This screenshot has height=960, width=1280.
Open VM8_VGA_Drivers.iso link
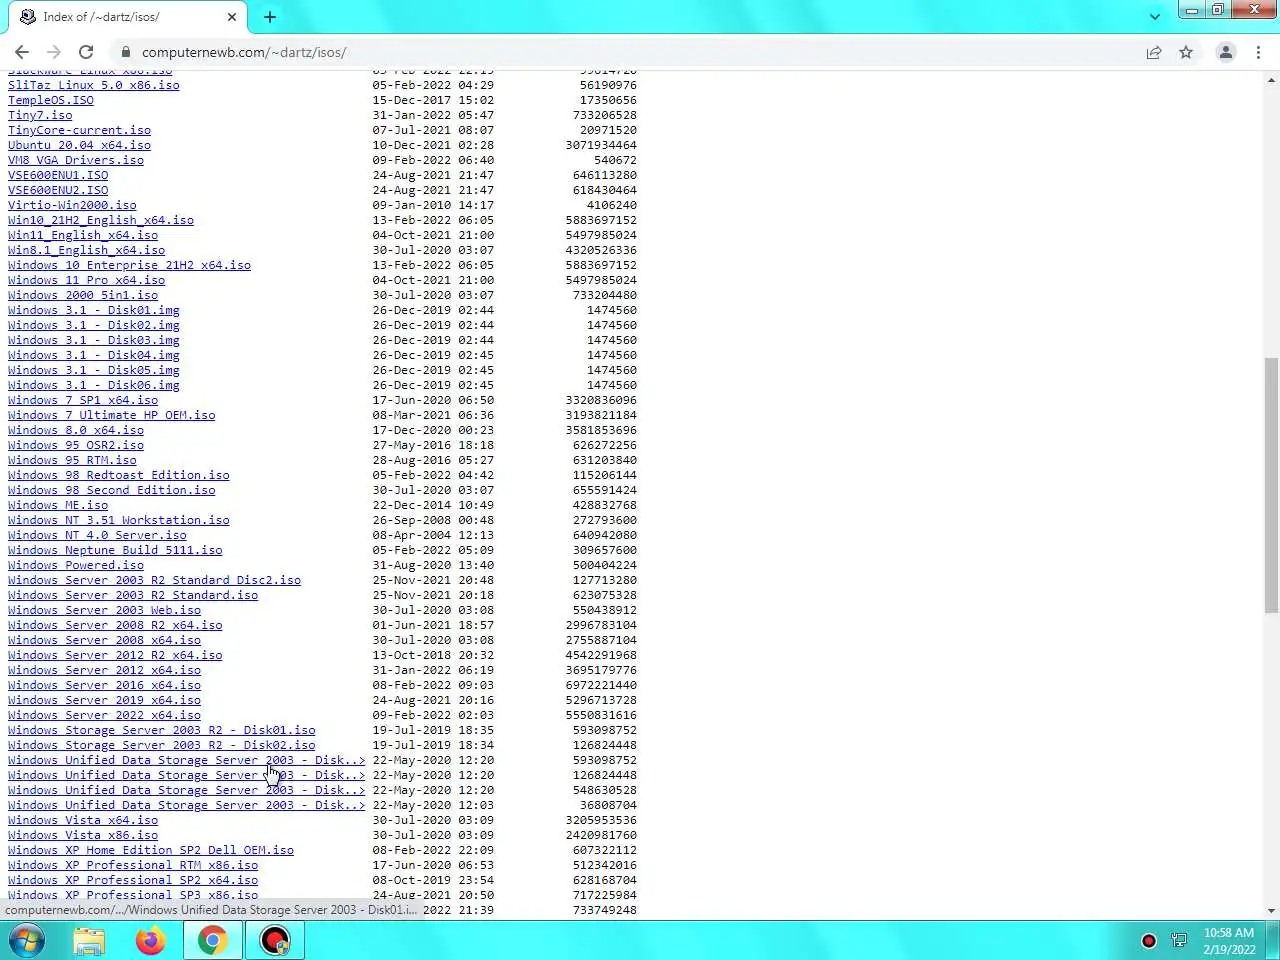click(x=76, y=160)
